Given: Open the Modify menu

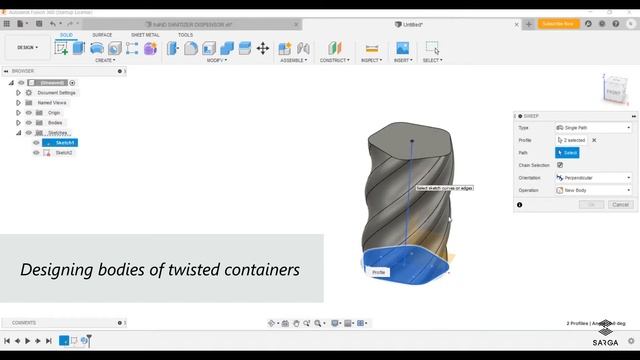Looking at the screenshot, I should (x=216, y=60).
